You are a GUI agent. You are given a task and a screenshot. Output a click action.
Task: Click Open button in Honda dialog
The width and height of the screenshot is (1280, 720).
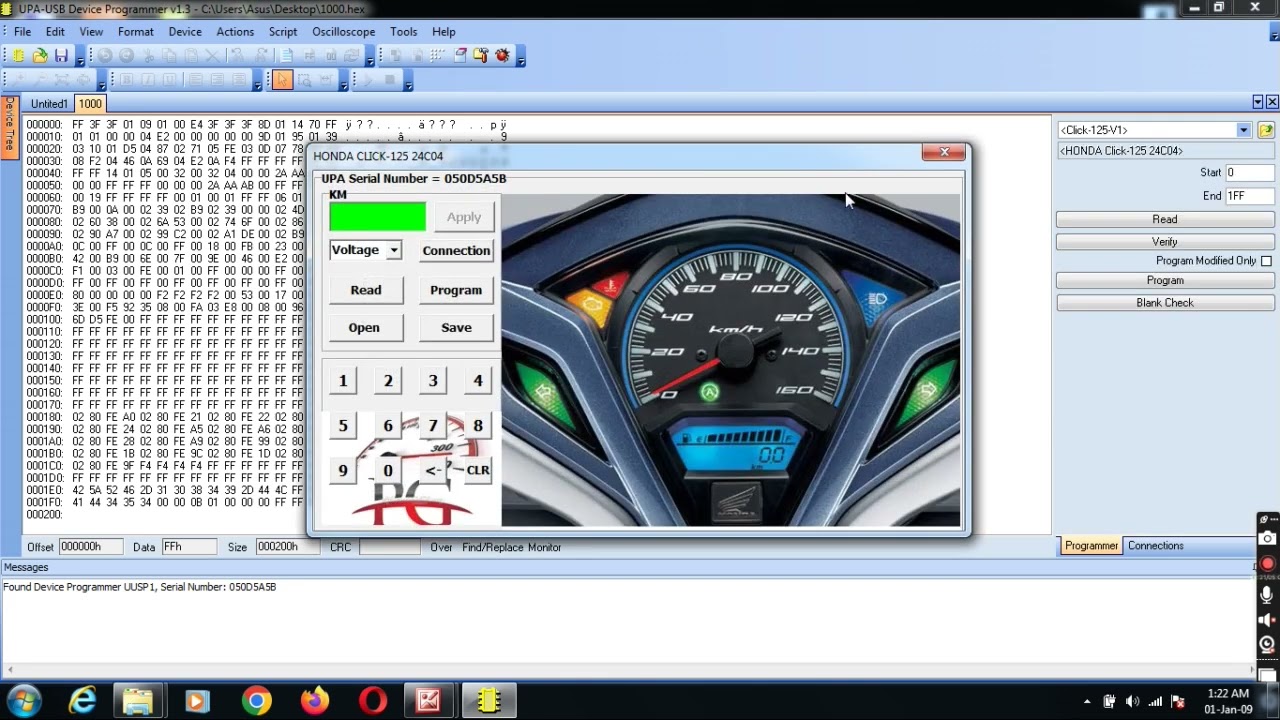364,328
